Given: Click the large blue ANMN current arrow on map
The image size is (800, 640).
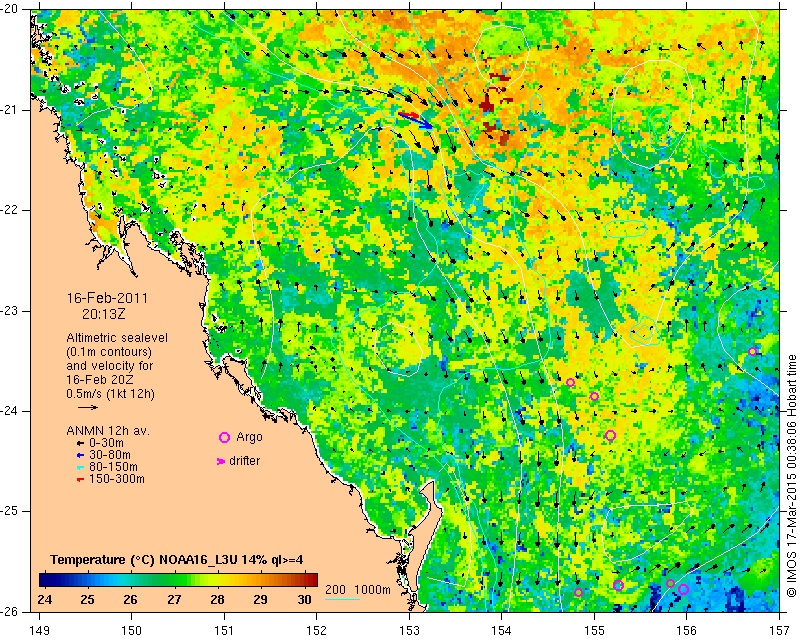Looking at the screenshot, I should tap(415, 120).
